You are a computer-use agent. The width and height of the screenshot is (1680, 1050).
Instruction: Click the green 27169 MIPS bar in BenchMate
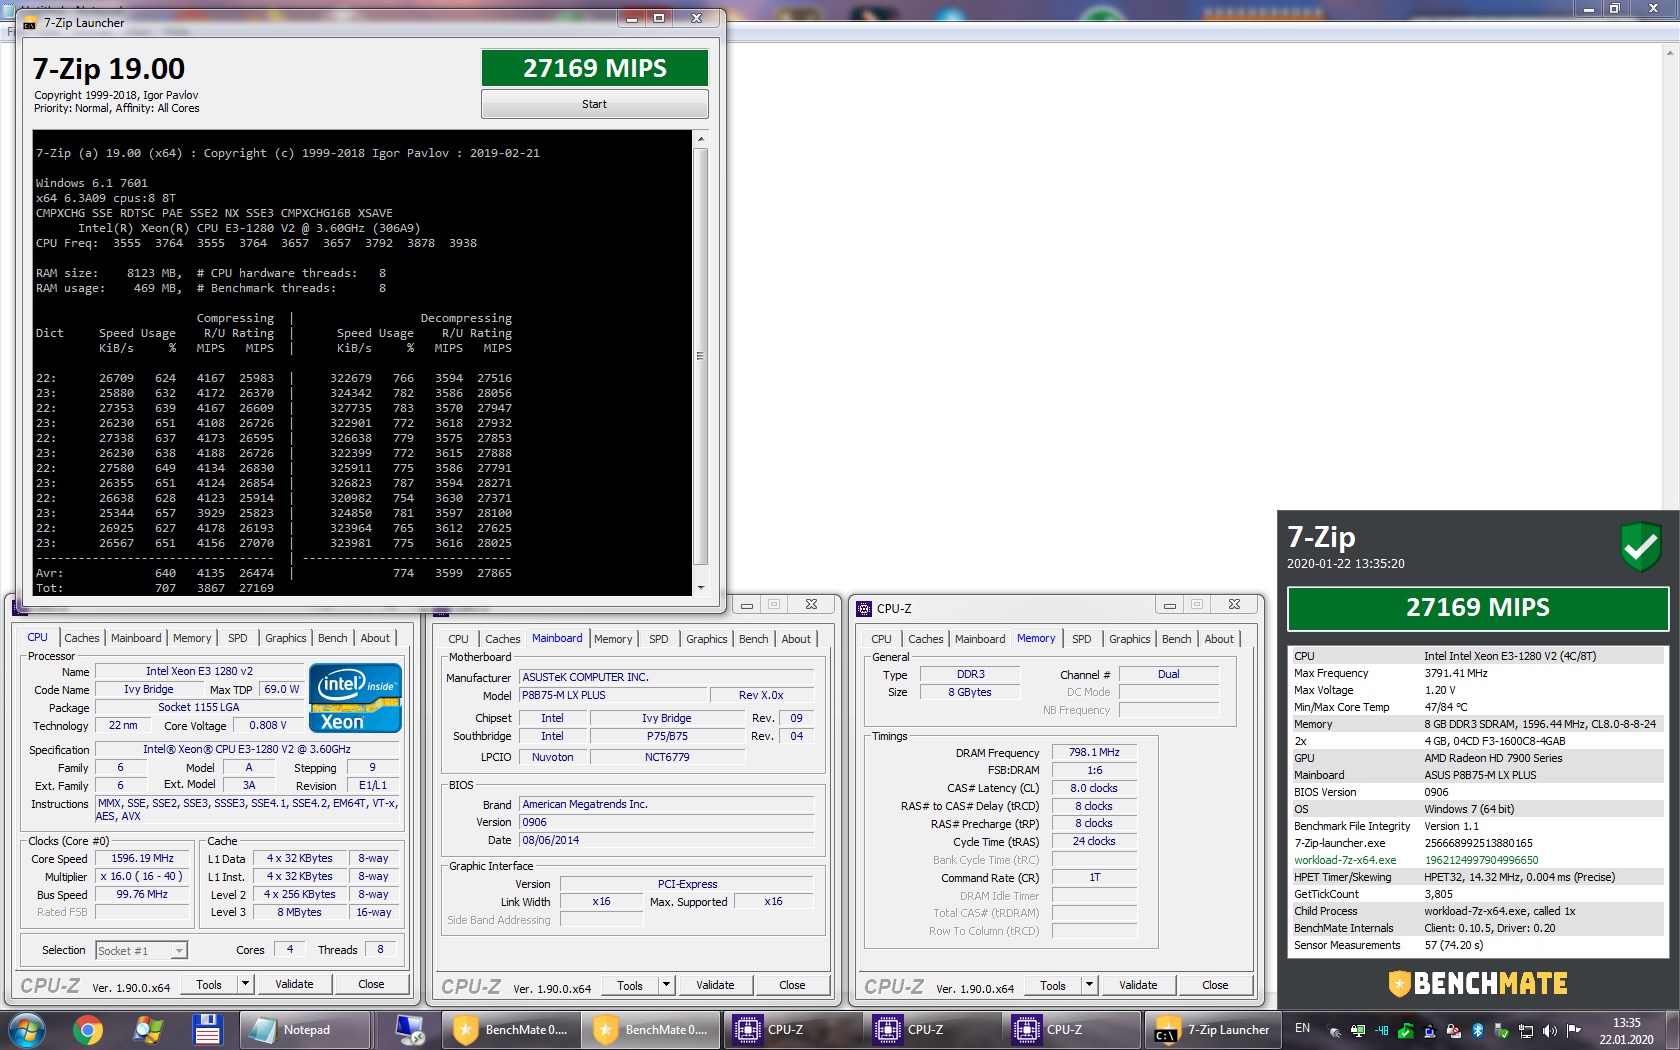(x=1477, y=608)
